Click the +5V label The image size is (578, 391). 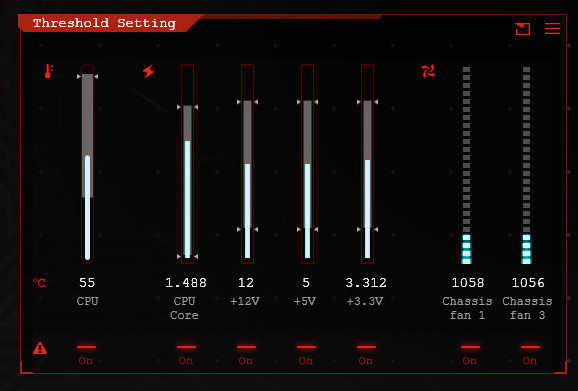click(305, 301)
